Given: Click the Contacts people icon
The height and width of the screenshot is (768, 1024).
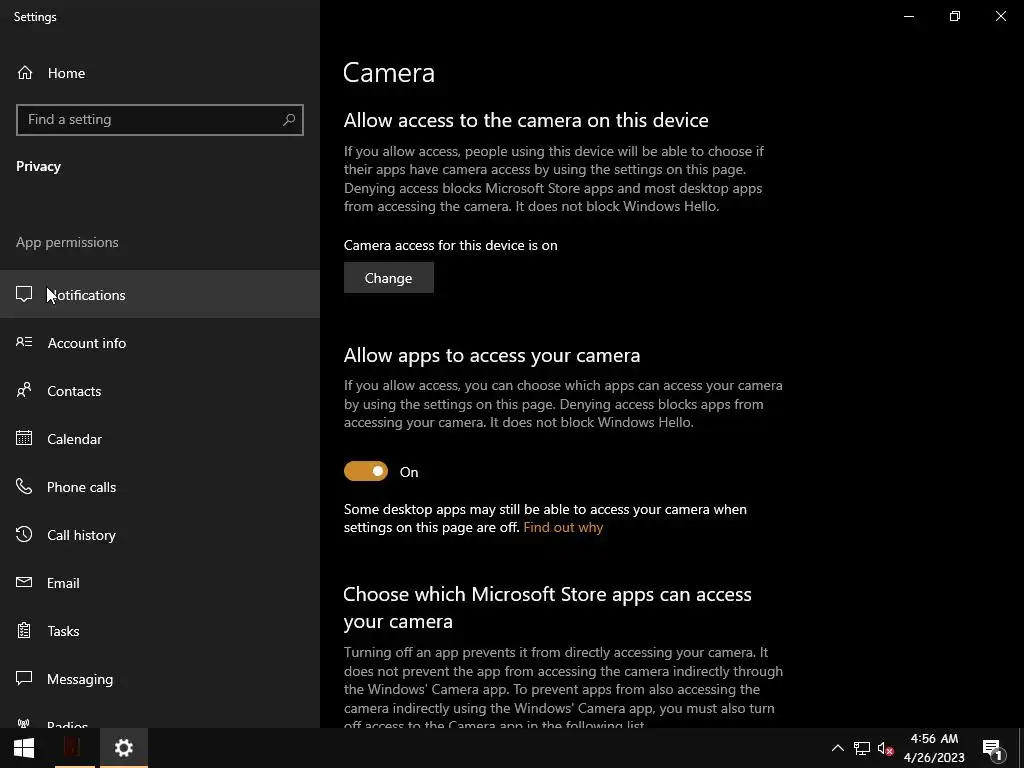Looking at the screenshot, I should tap(24, 390).
